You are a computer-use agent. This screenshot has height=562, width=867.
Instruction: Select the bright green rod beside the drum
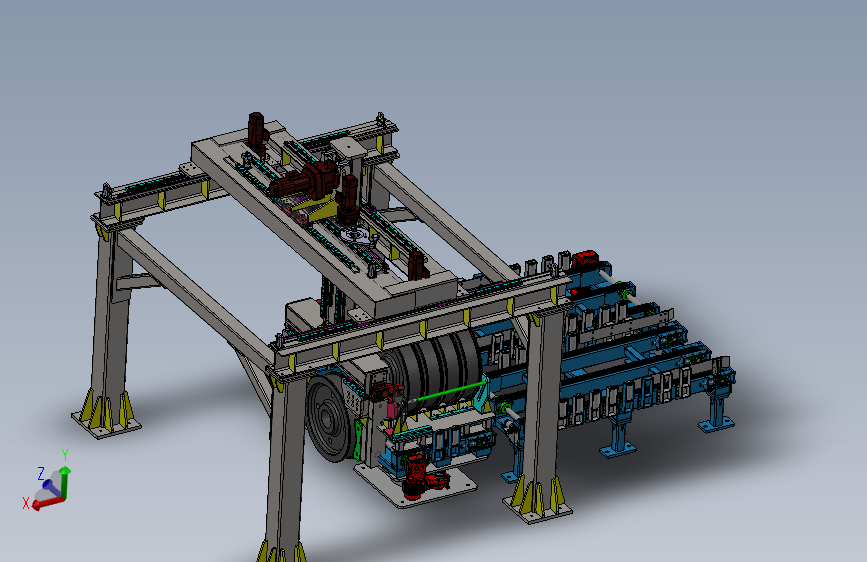[450, 391]
